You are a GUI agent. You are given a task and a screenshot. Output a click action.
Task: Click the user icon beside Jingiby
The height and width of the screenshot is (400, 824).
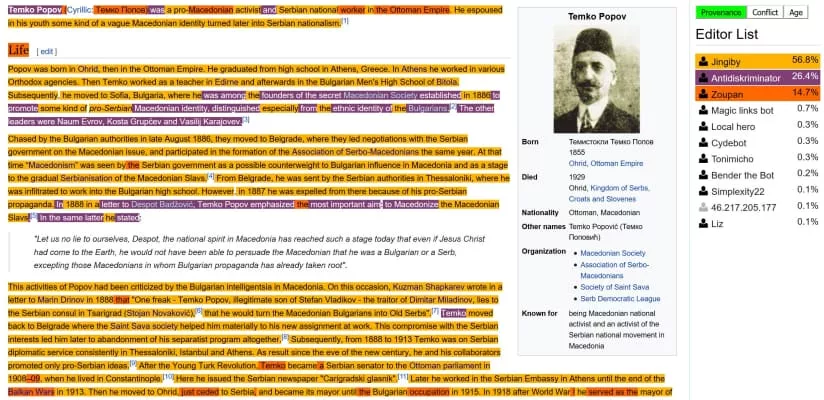click(703, 61)
